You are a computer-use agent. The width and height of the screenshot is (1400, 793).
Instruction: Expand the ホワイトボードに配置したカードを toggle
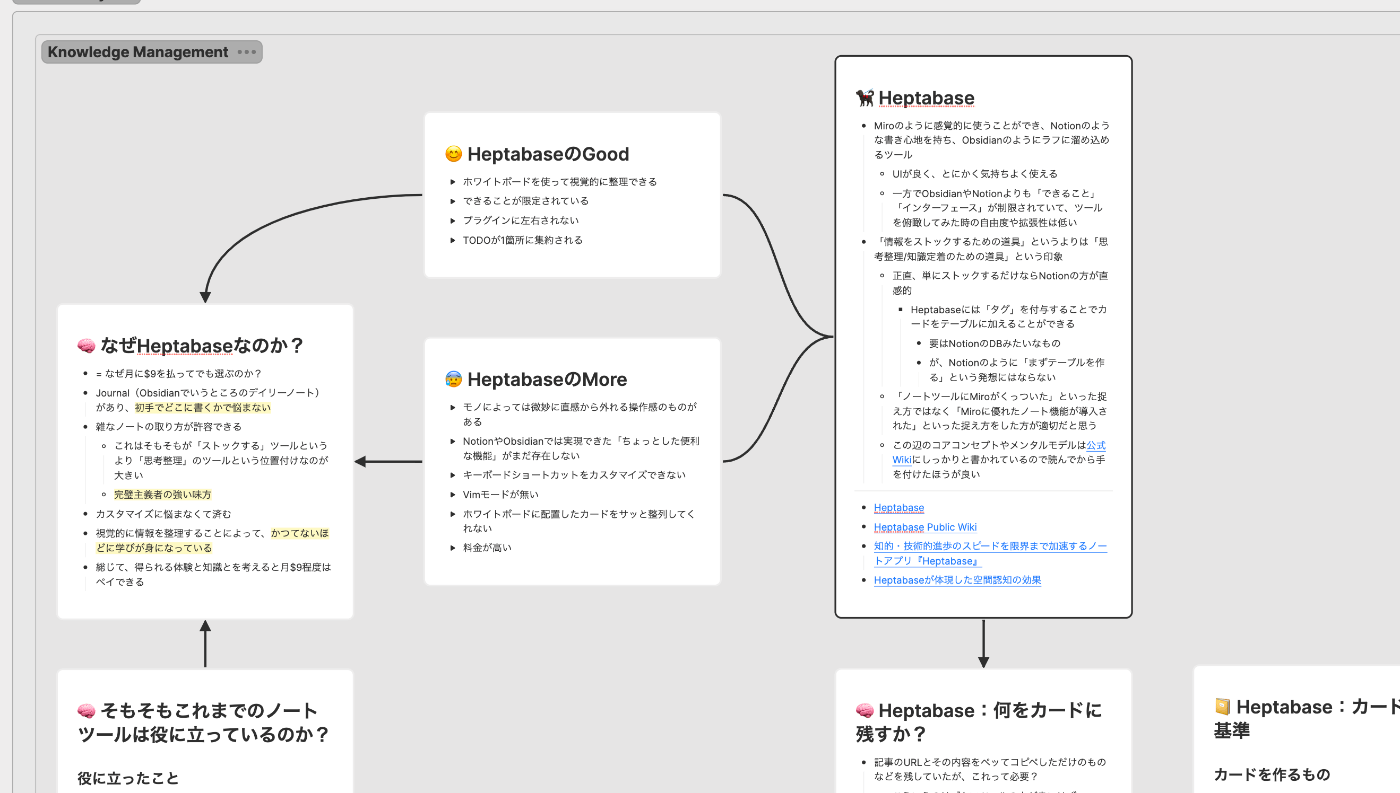pos(453,514)
